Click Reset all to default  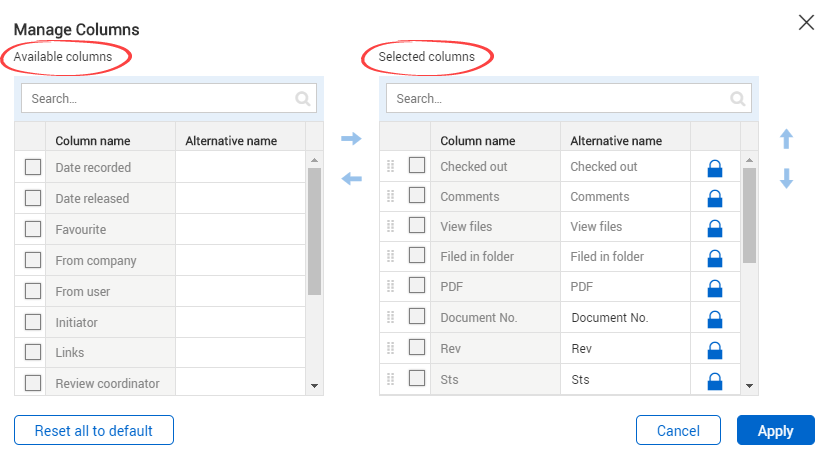94,431
